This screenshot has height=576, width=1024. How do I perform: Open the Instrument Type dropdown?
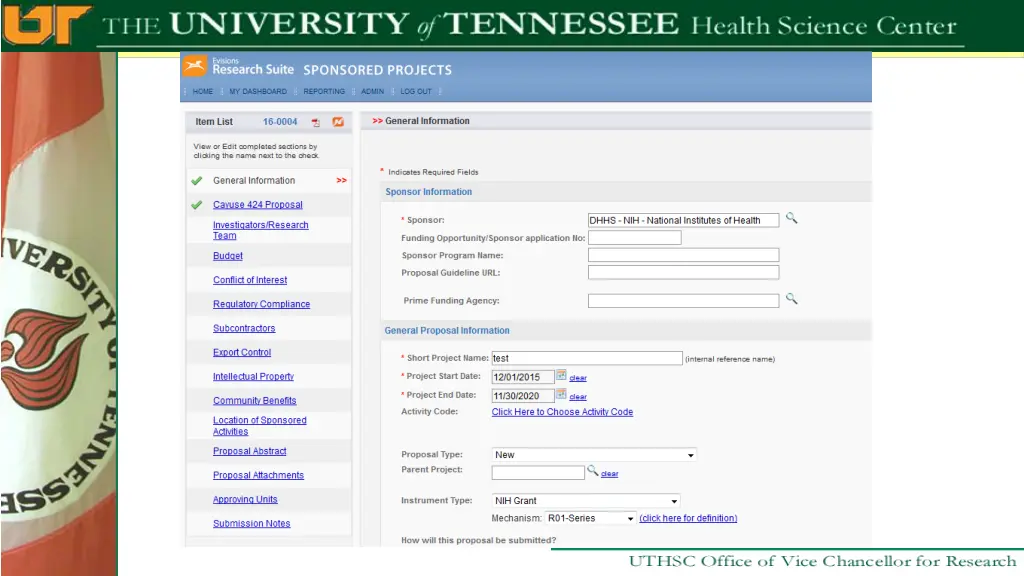pos(586,501)
